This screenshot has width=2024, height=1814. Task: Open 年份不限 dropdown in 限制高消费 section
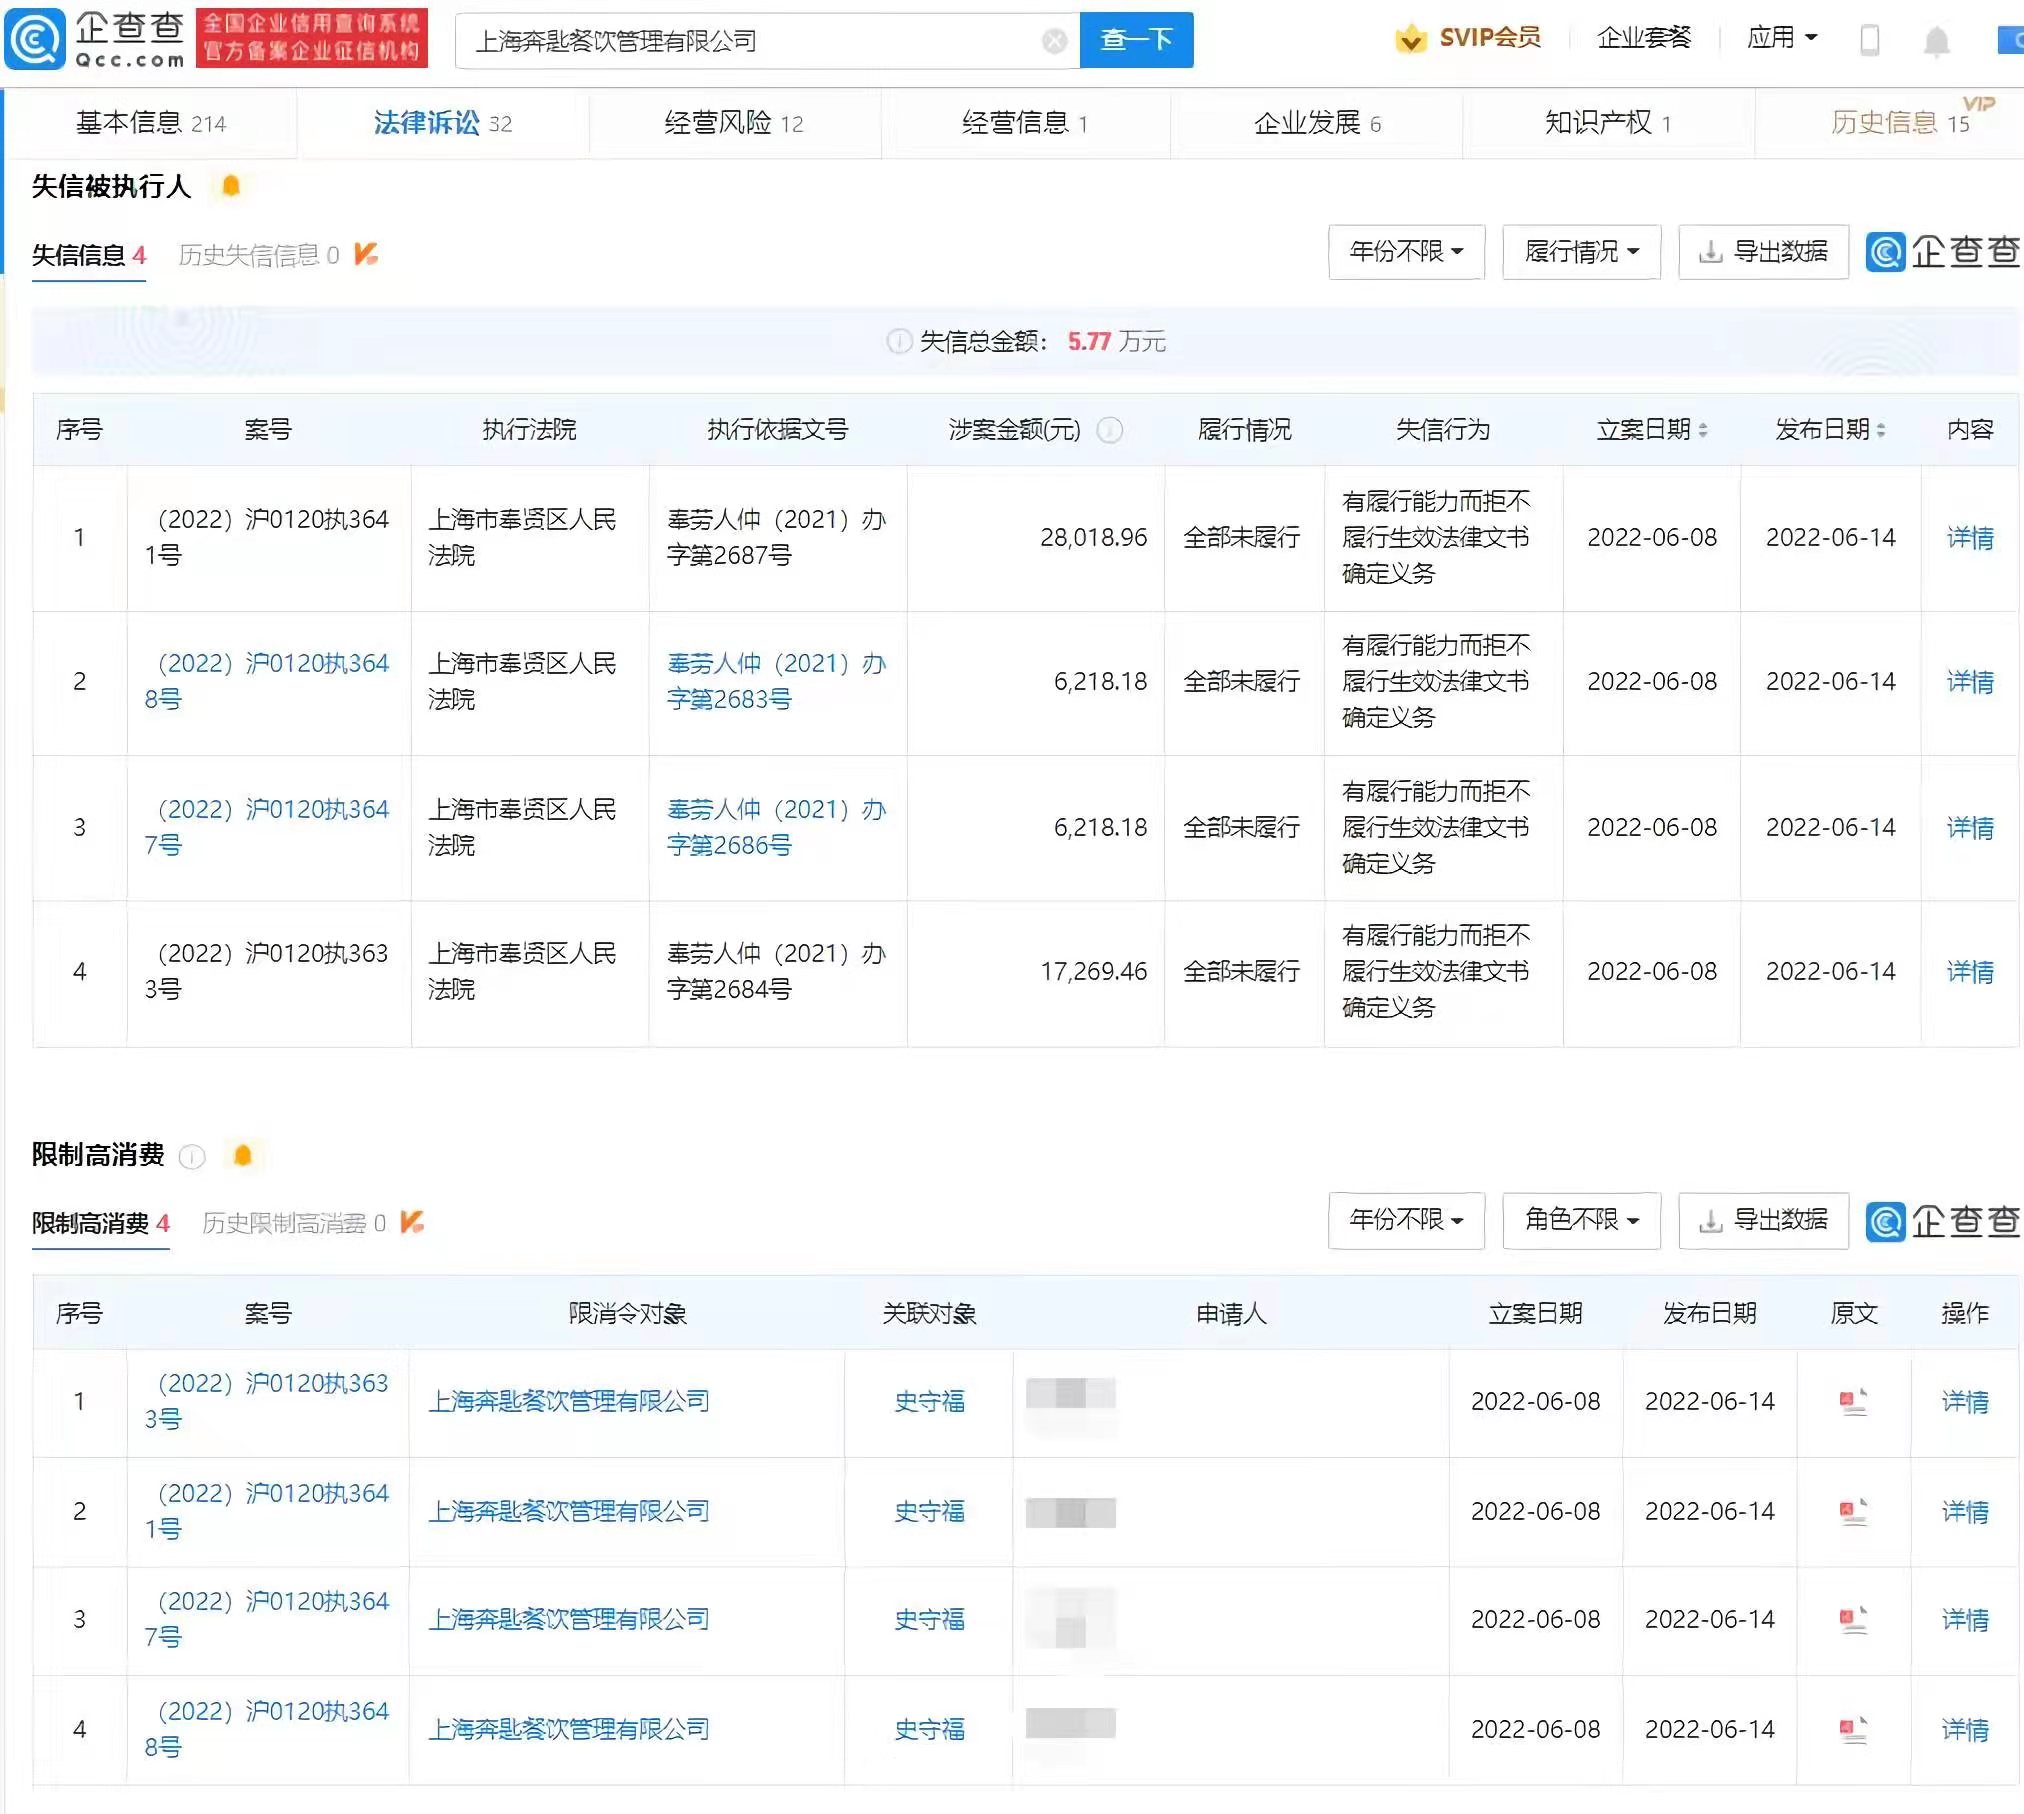pos(1406,1220)
